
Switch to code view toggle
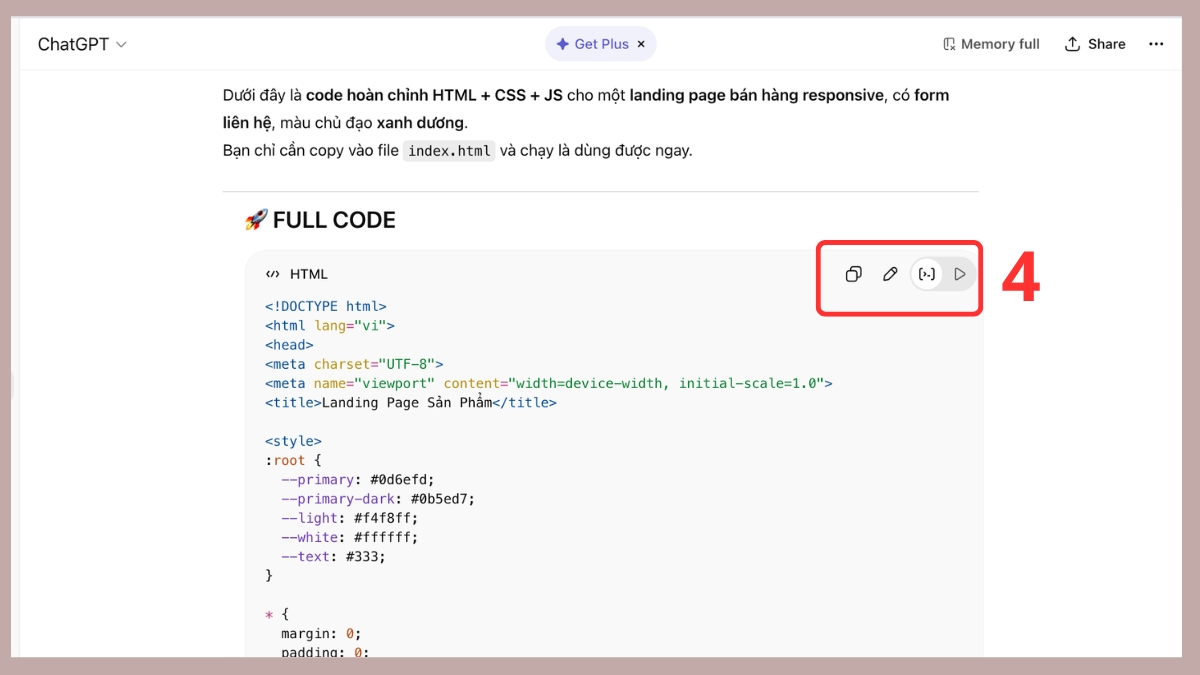[927, 274]
